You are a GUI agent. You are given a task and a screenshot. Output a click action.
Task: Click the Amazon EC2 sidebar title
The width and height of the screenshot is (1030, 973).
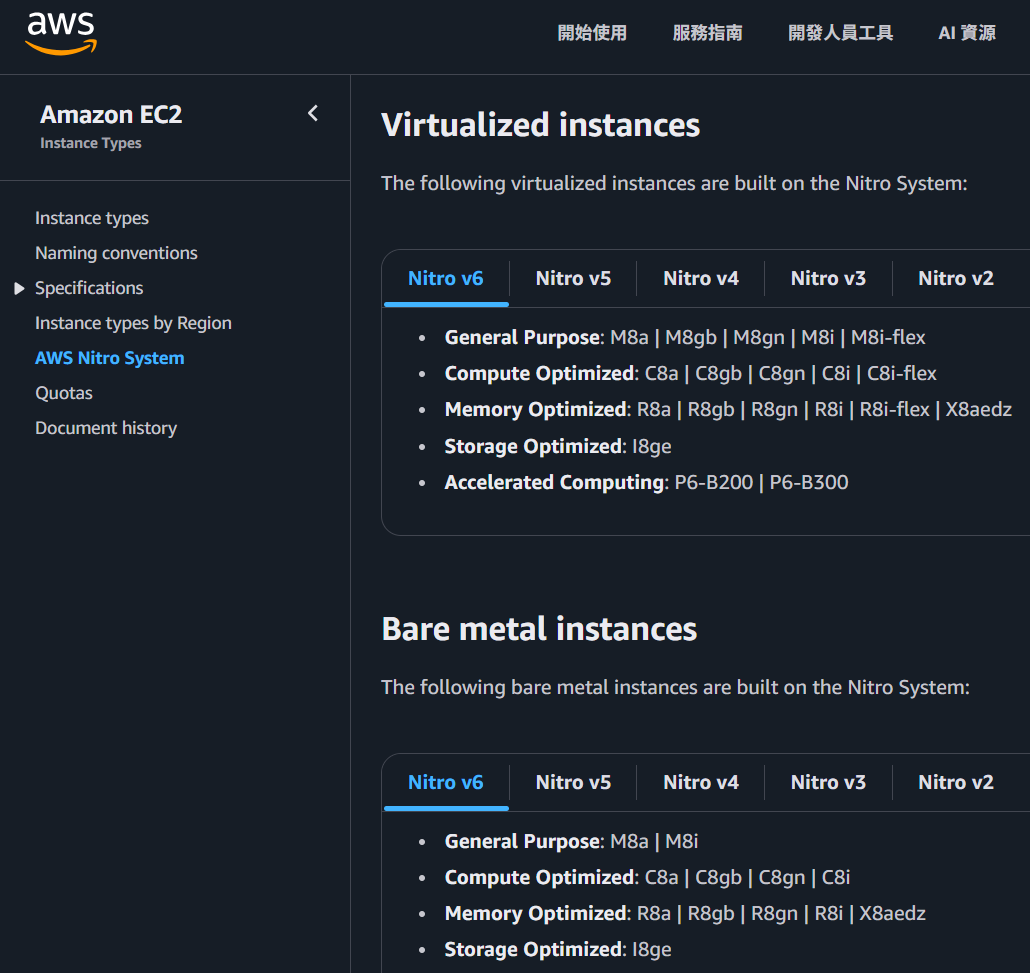pos(111,114)
